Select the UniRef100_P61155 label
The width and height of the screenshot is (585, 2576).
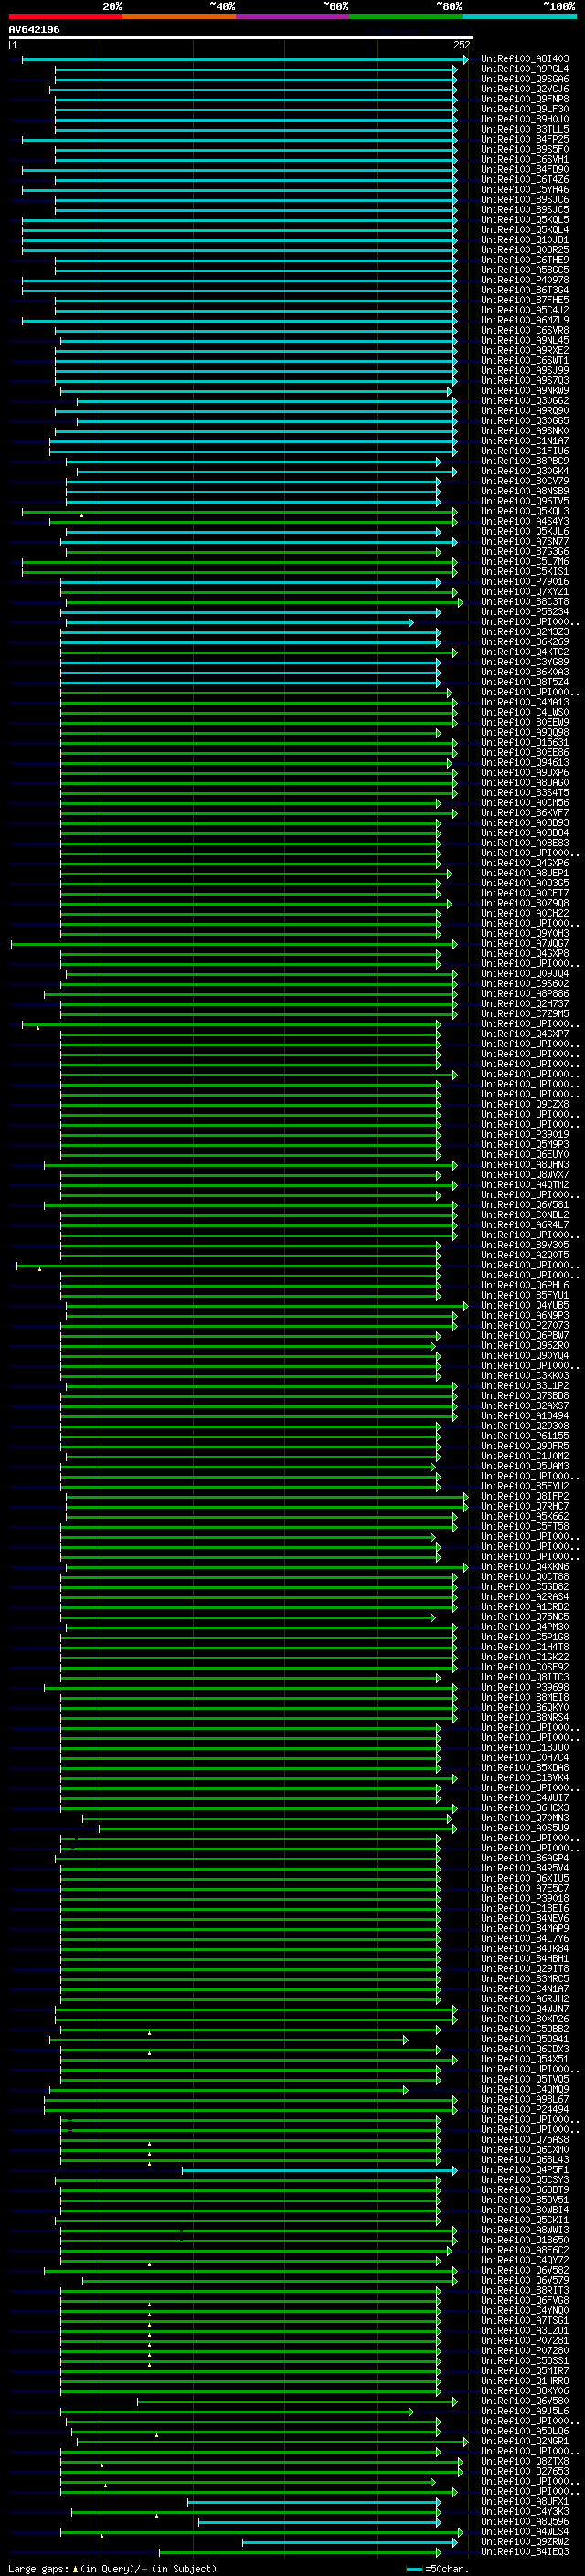coord(525,1436)
